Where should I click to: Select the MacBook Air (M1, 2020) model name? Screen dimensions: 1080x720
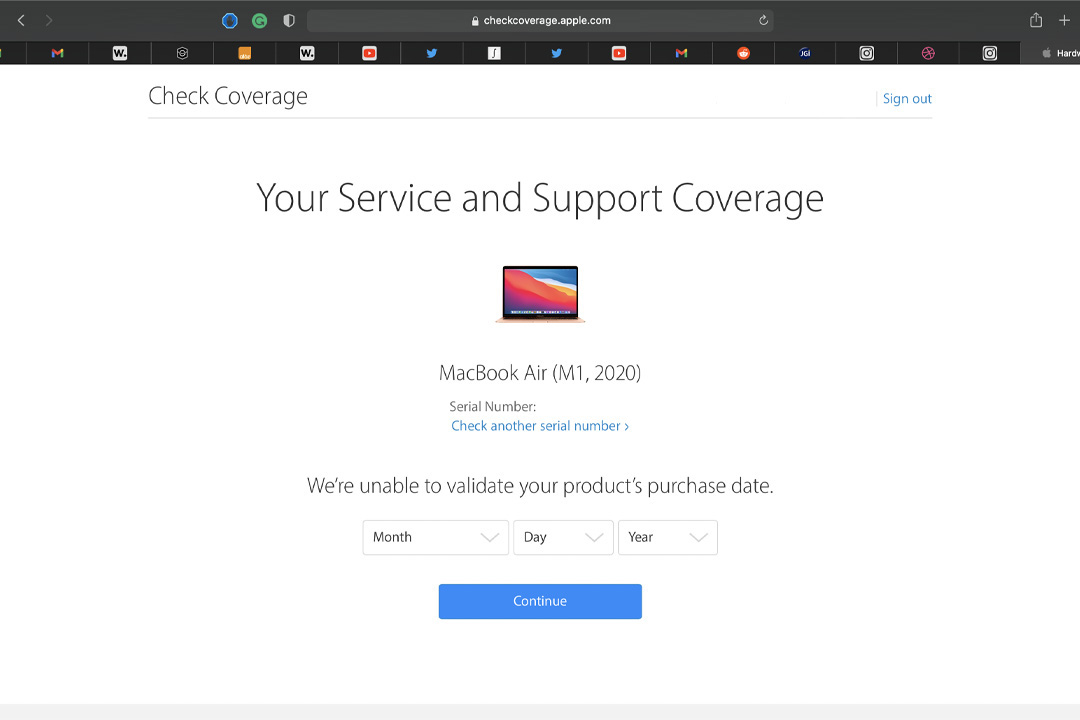tap(540, 373)
